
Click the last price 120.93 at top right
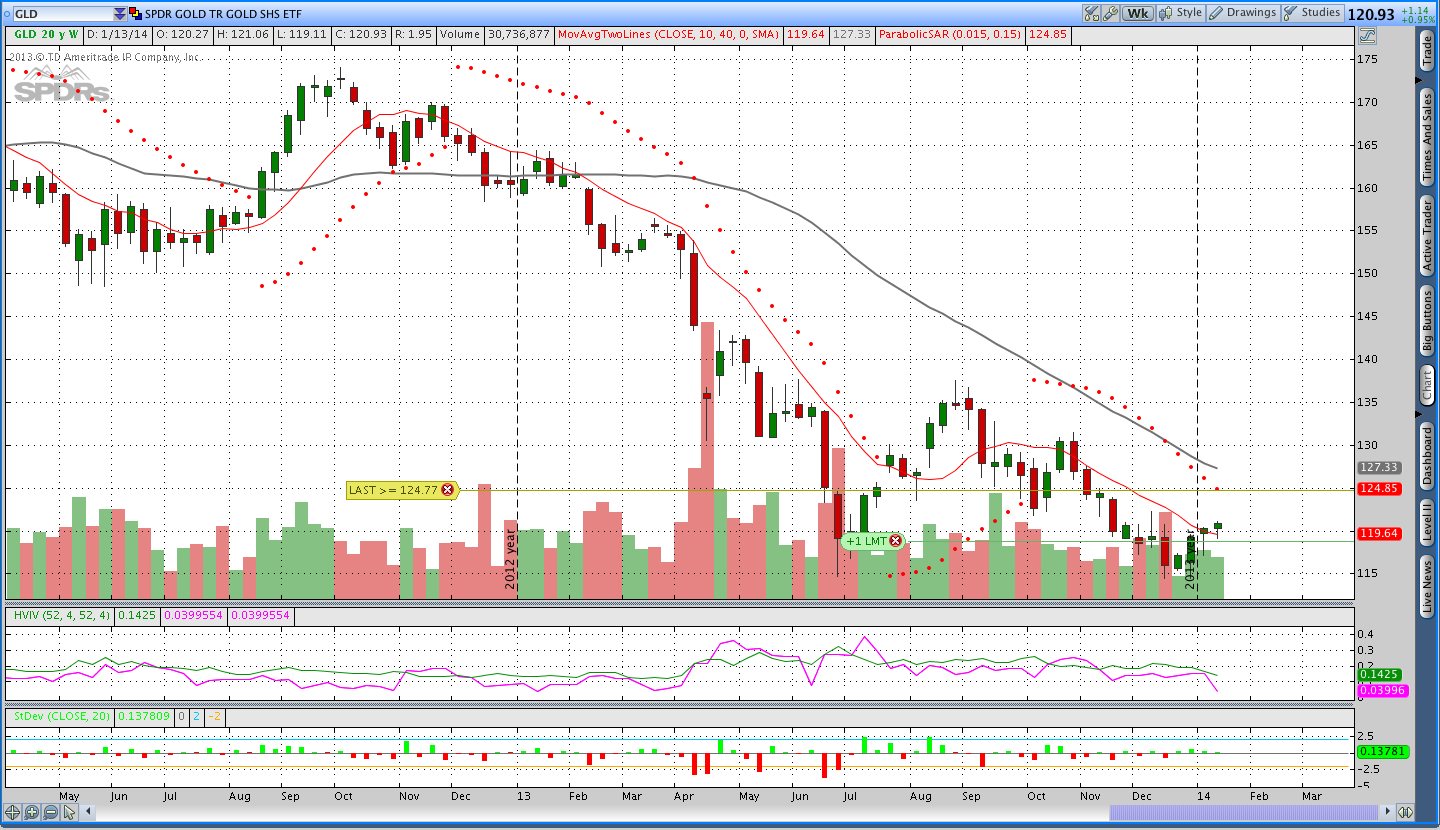click(1371, 14)
